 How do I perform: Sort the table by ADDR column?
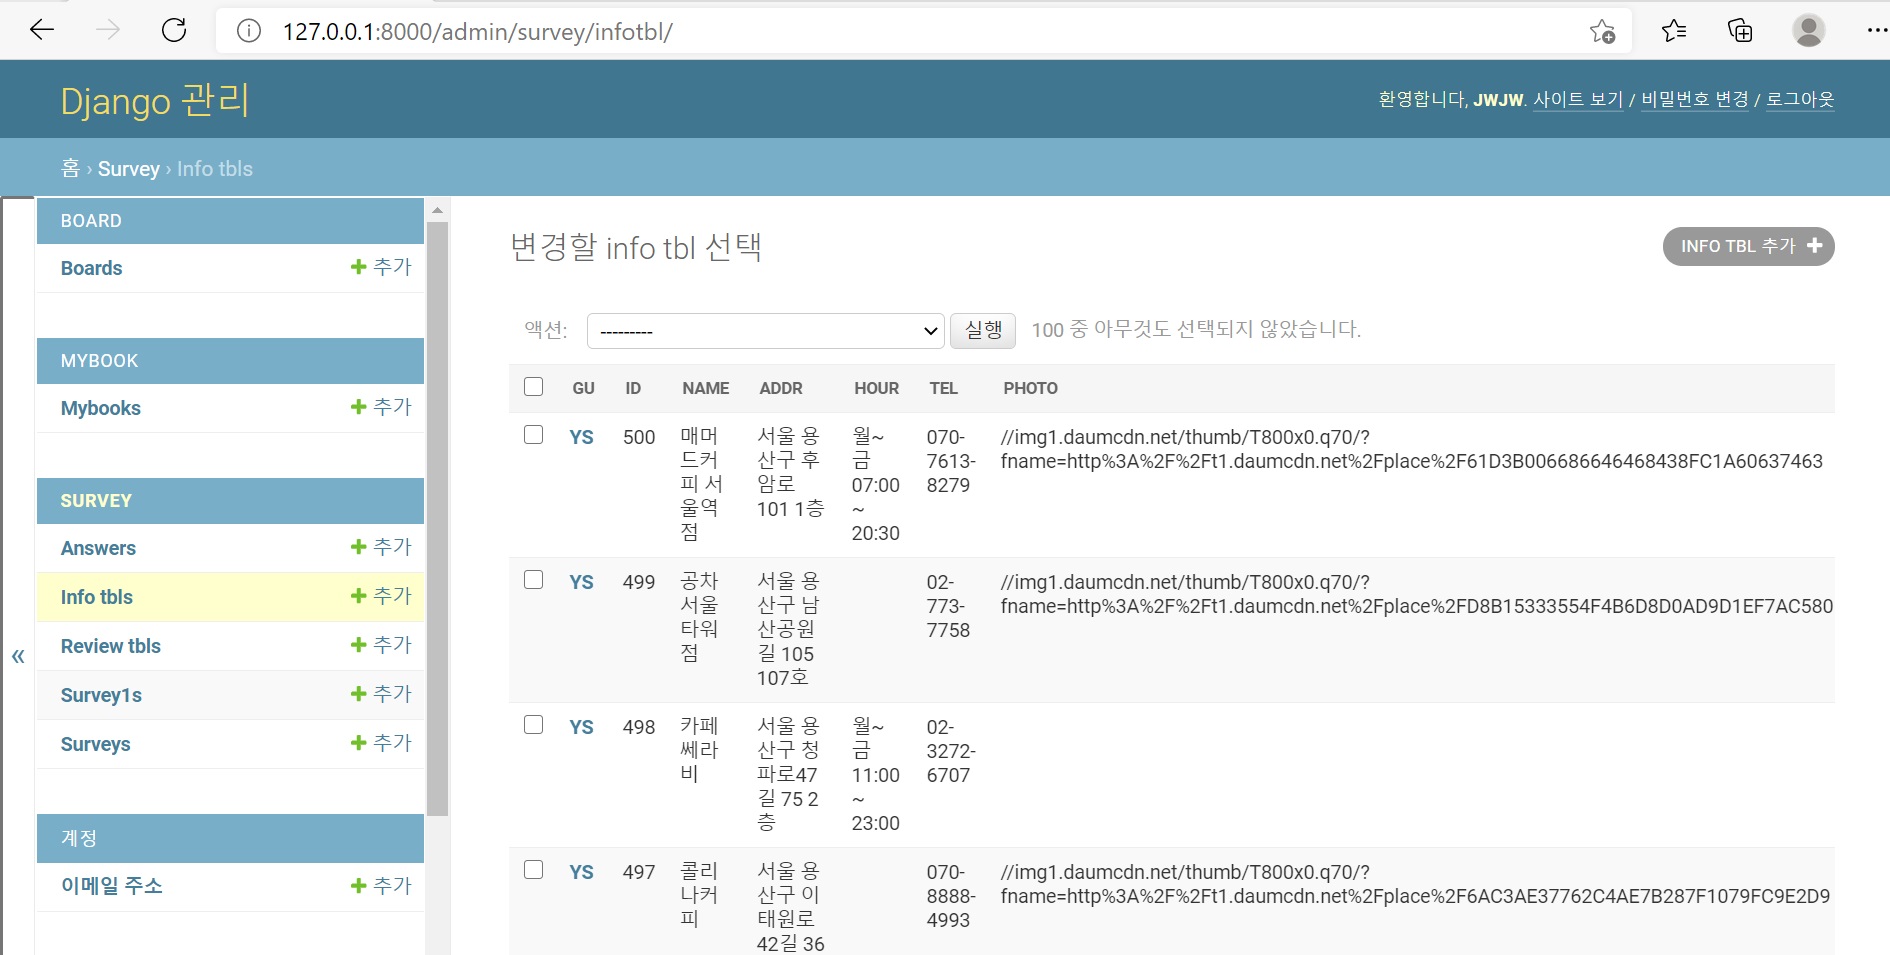pyautogui.click(x=781, y=388)
